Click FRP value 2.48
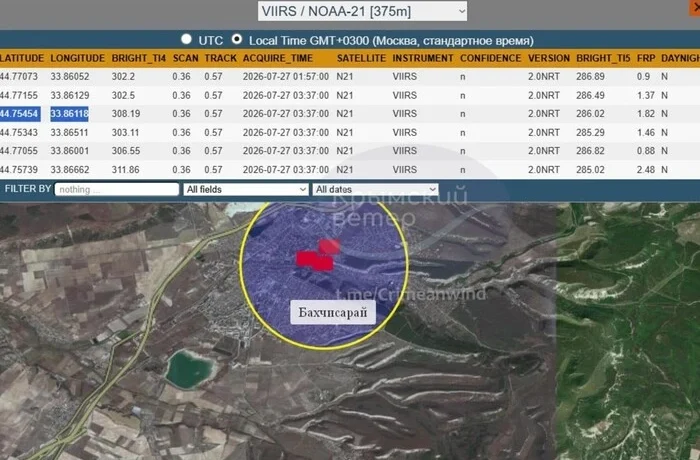Image resolution: width=700 pixels, height=460 pixels. 646,170
